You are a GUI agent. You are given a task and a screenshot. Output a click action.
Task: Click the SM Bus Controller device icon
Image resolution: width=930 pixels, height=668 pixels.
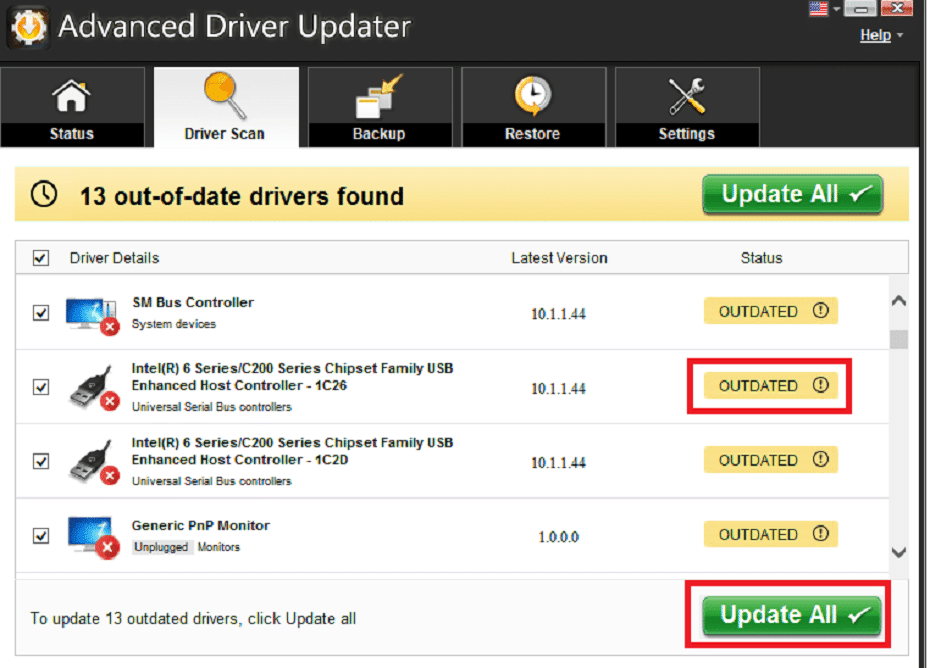point(92,316)
